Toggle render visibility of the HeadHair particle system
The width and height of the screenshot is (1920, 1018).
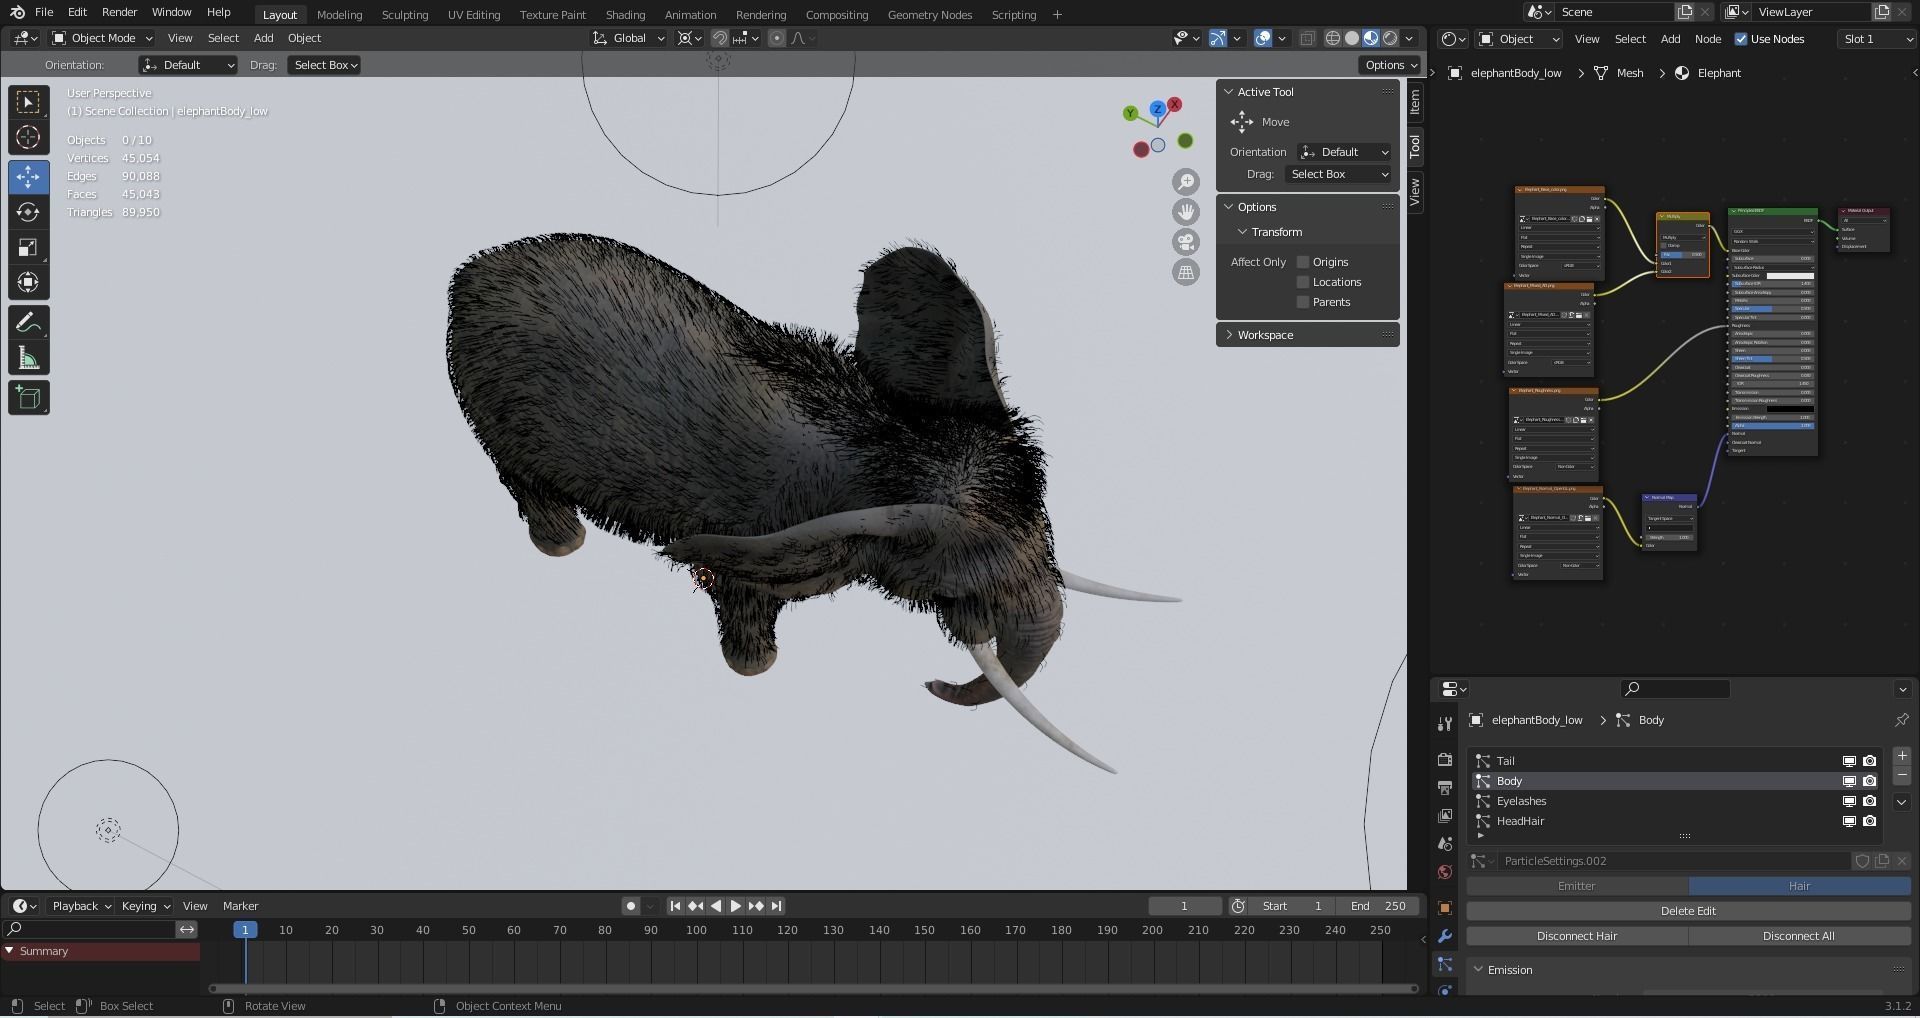pos(1869,821)
